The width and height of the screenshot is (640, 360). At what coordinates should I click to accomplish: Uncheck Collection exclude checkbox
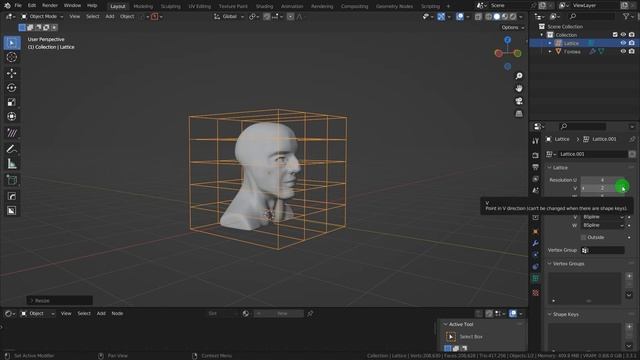[x=615, y=35]
